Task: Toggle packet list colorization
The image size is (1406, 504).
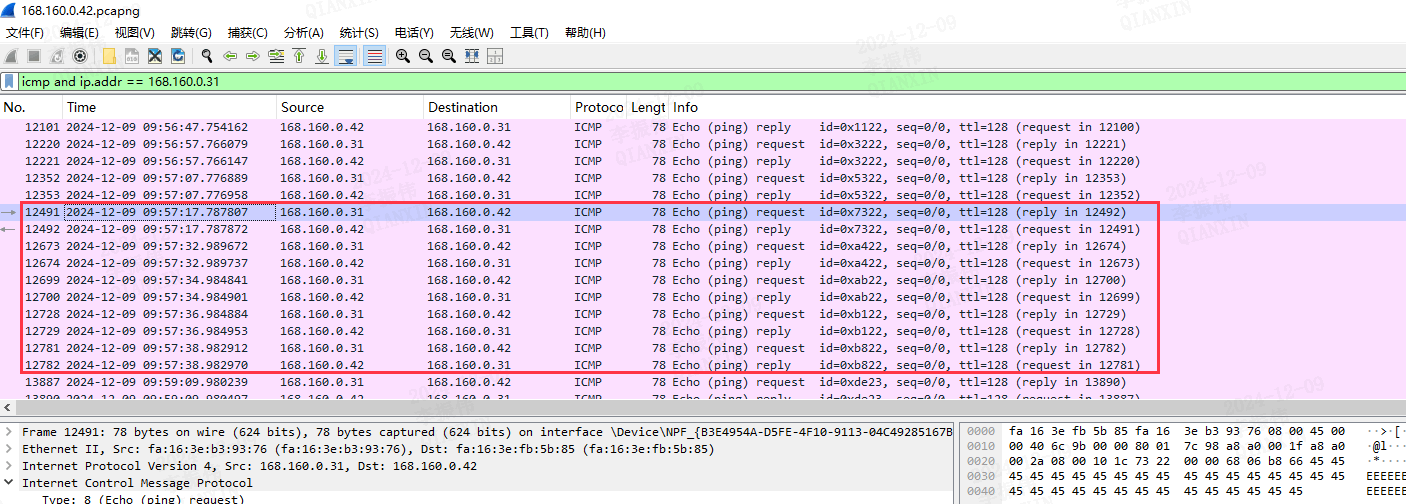Action: [374, 56]
